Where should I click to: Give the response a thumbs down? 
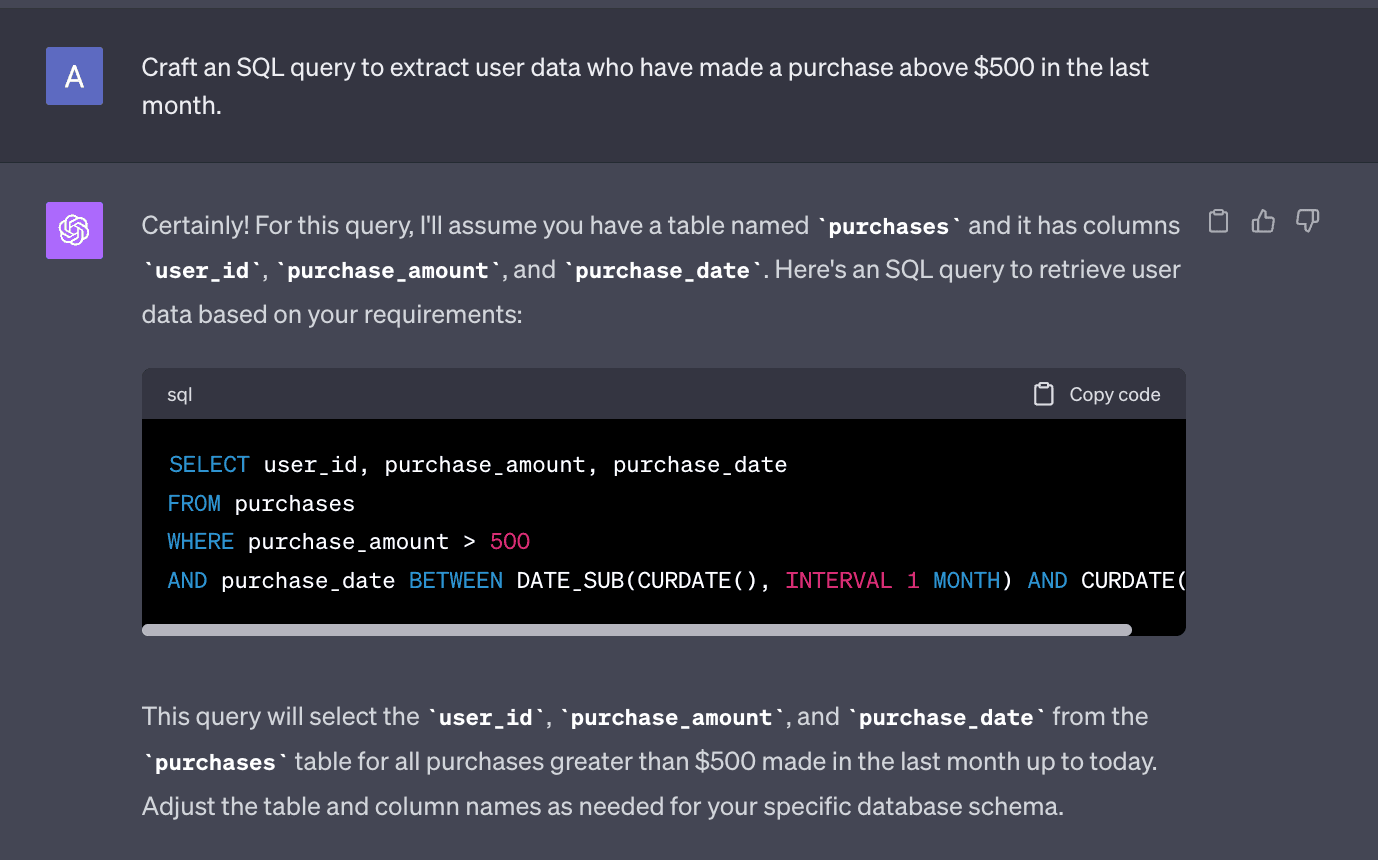(x=1308, y=221)
